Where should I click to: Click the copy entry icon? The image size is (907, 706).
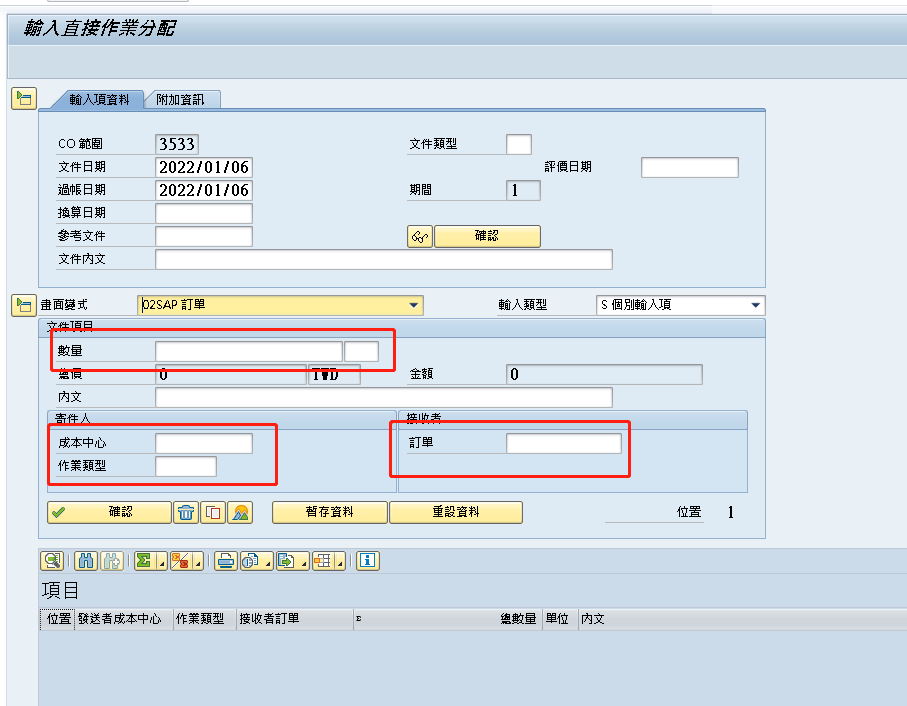tap(211, 512)
